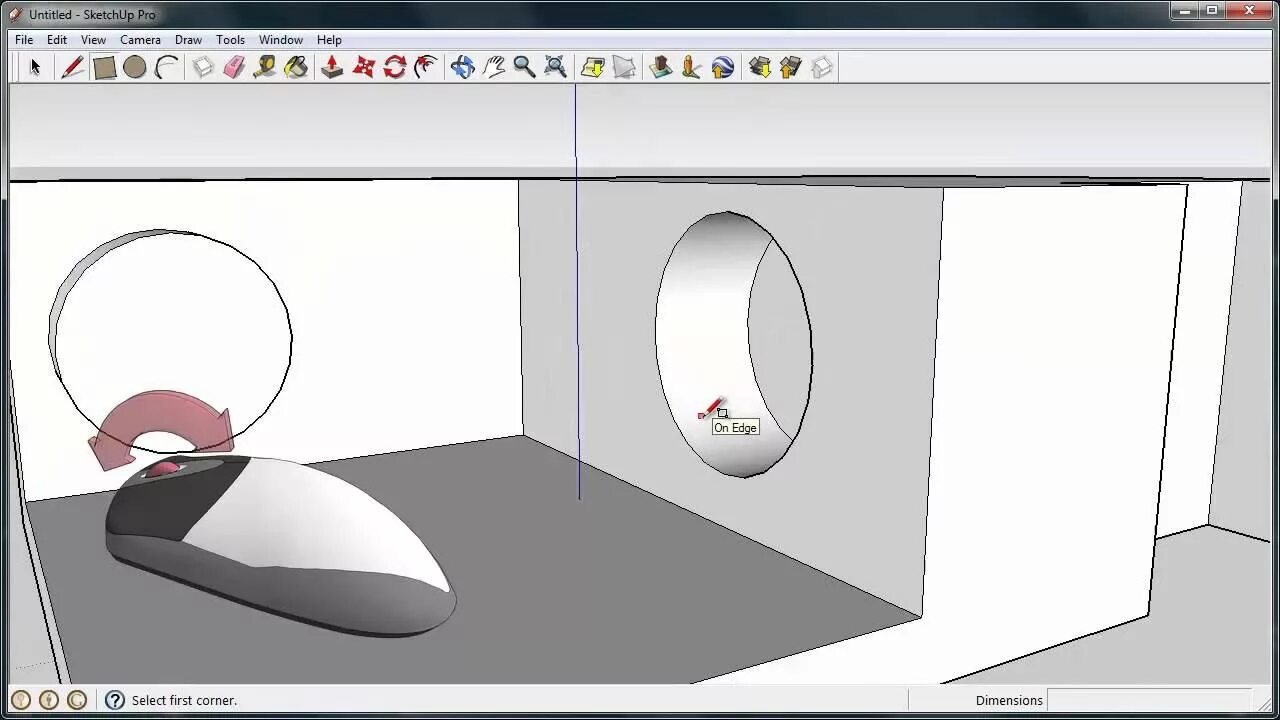Click the Preview in Google Earth icon

[723, 67]
